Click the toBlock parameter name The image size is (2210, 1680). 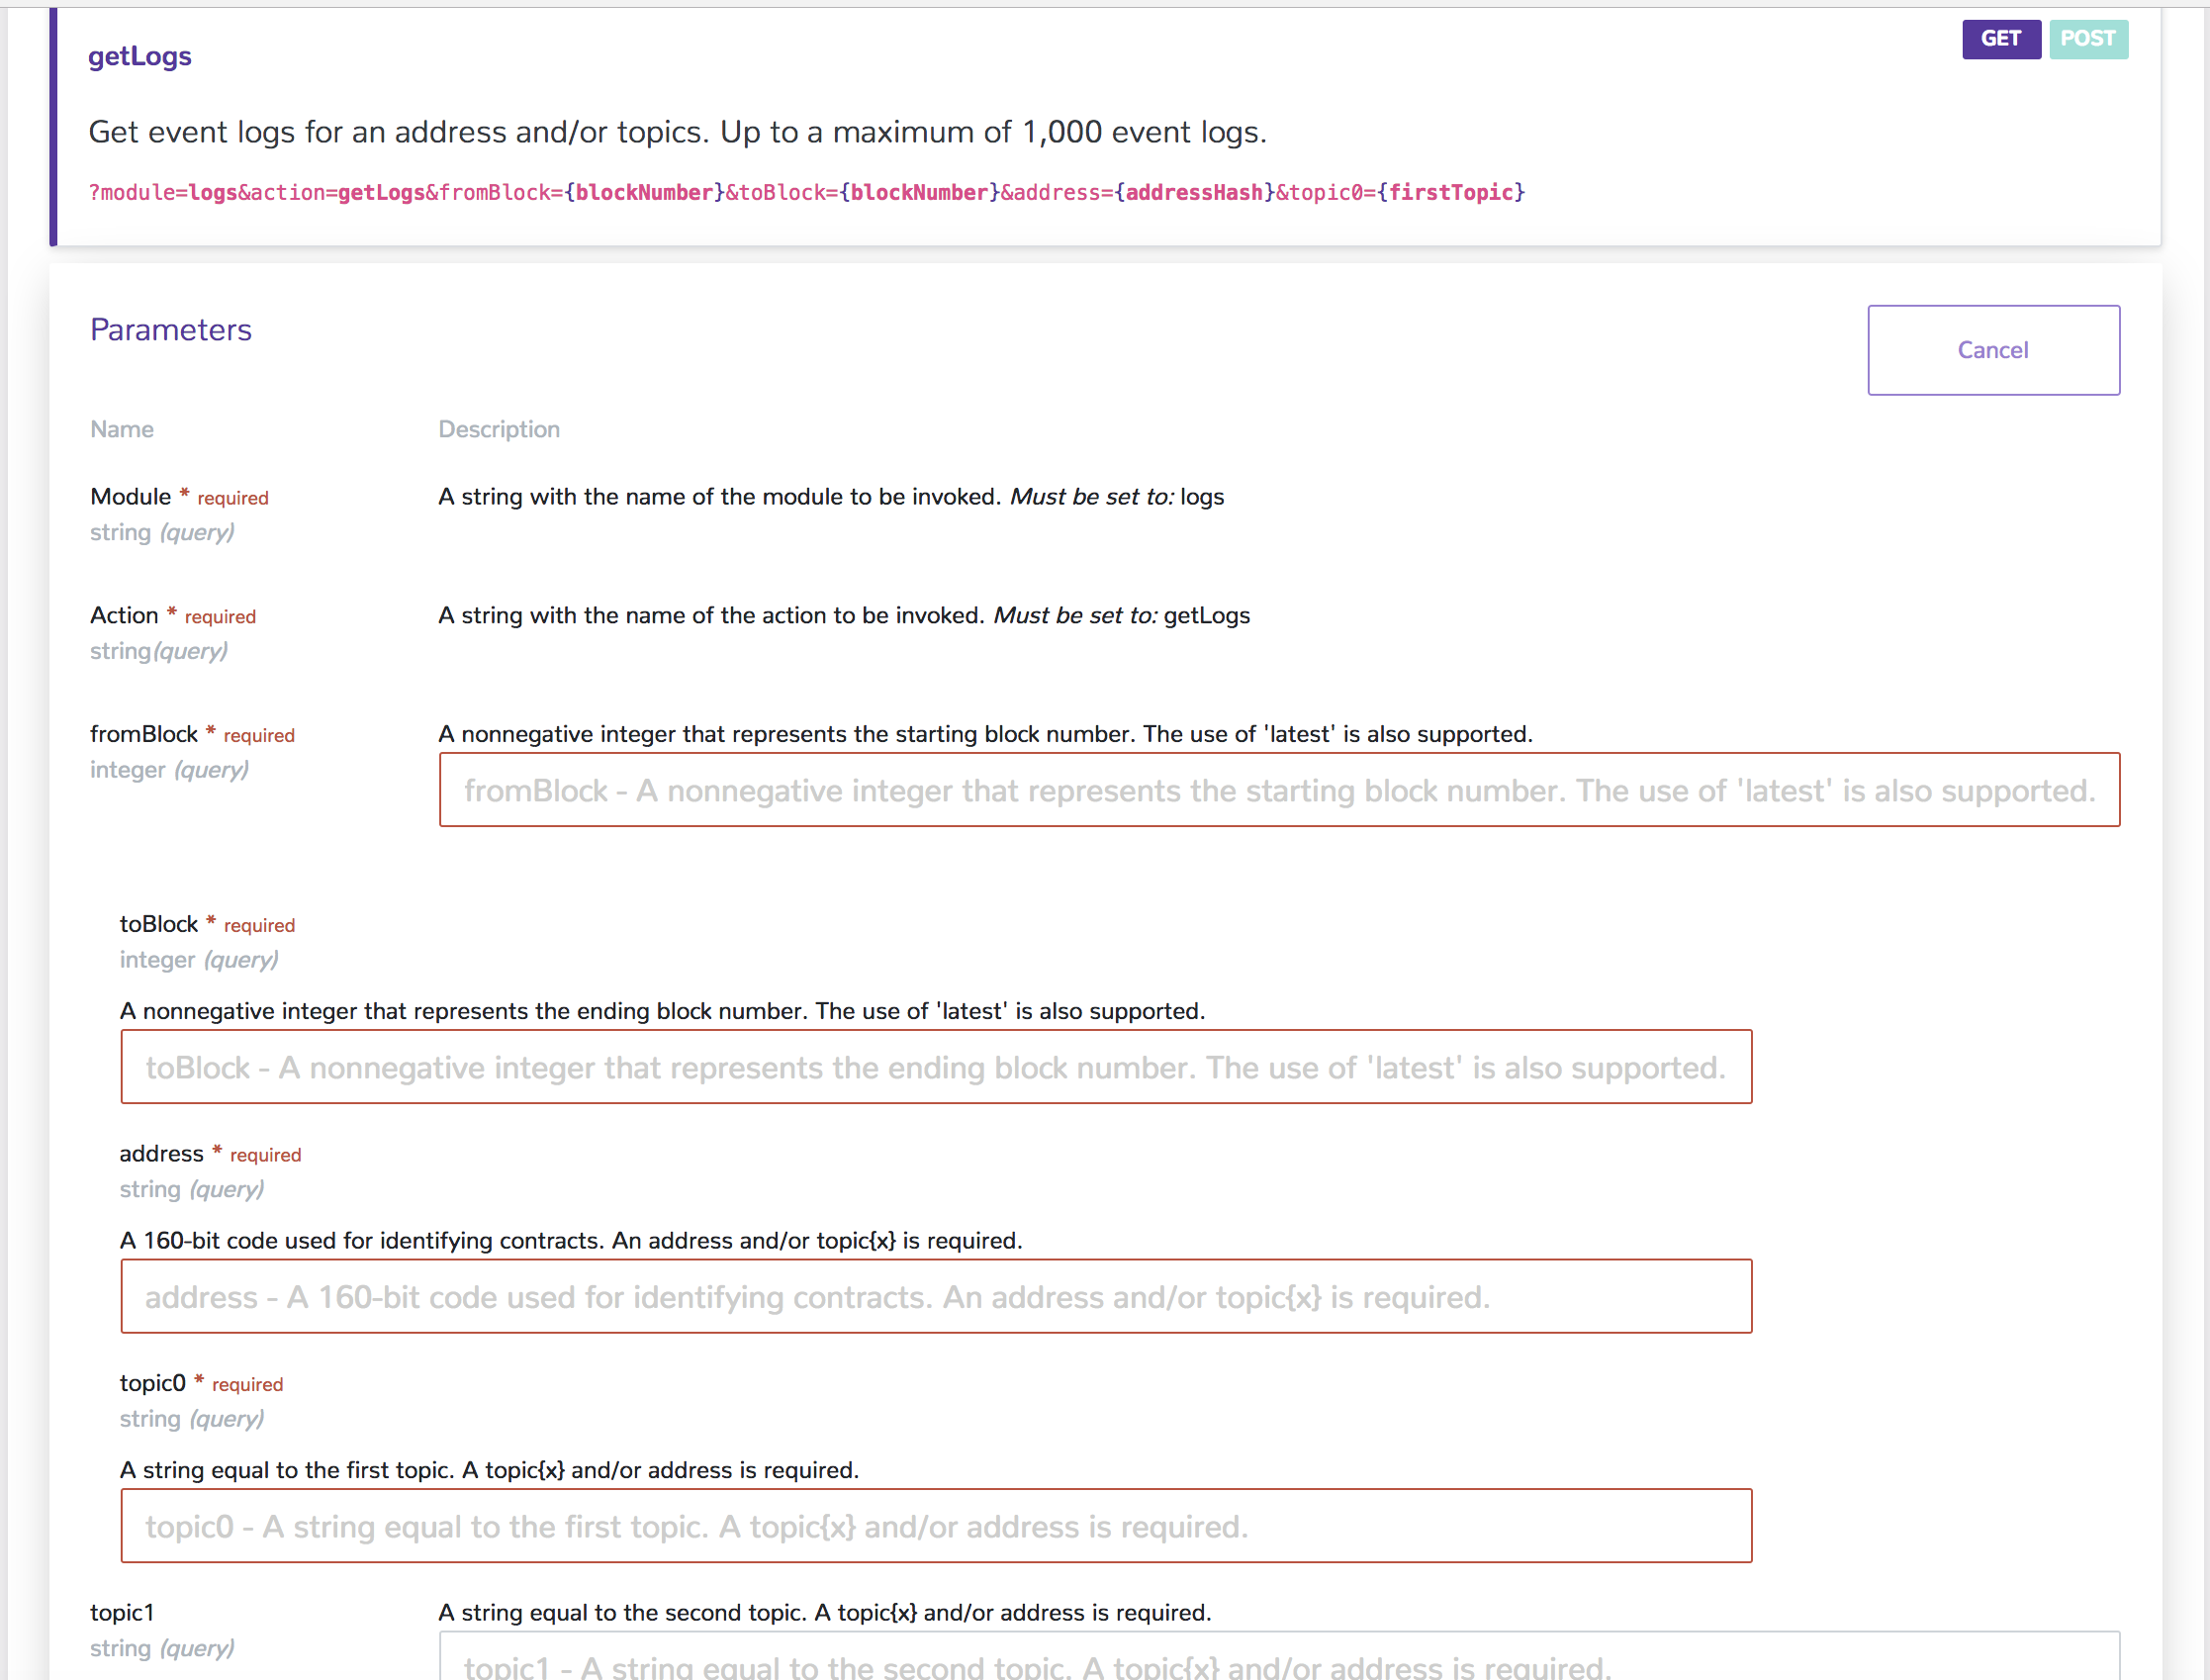159,924
